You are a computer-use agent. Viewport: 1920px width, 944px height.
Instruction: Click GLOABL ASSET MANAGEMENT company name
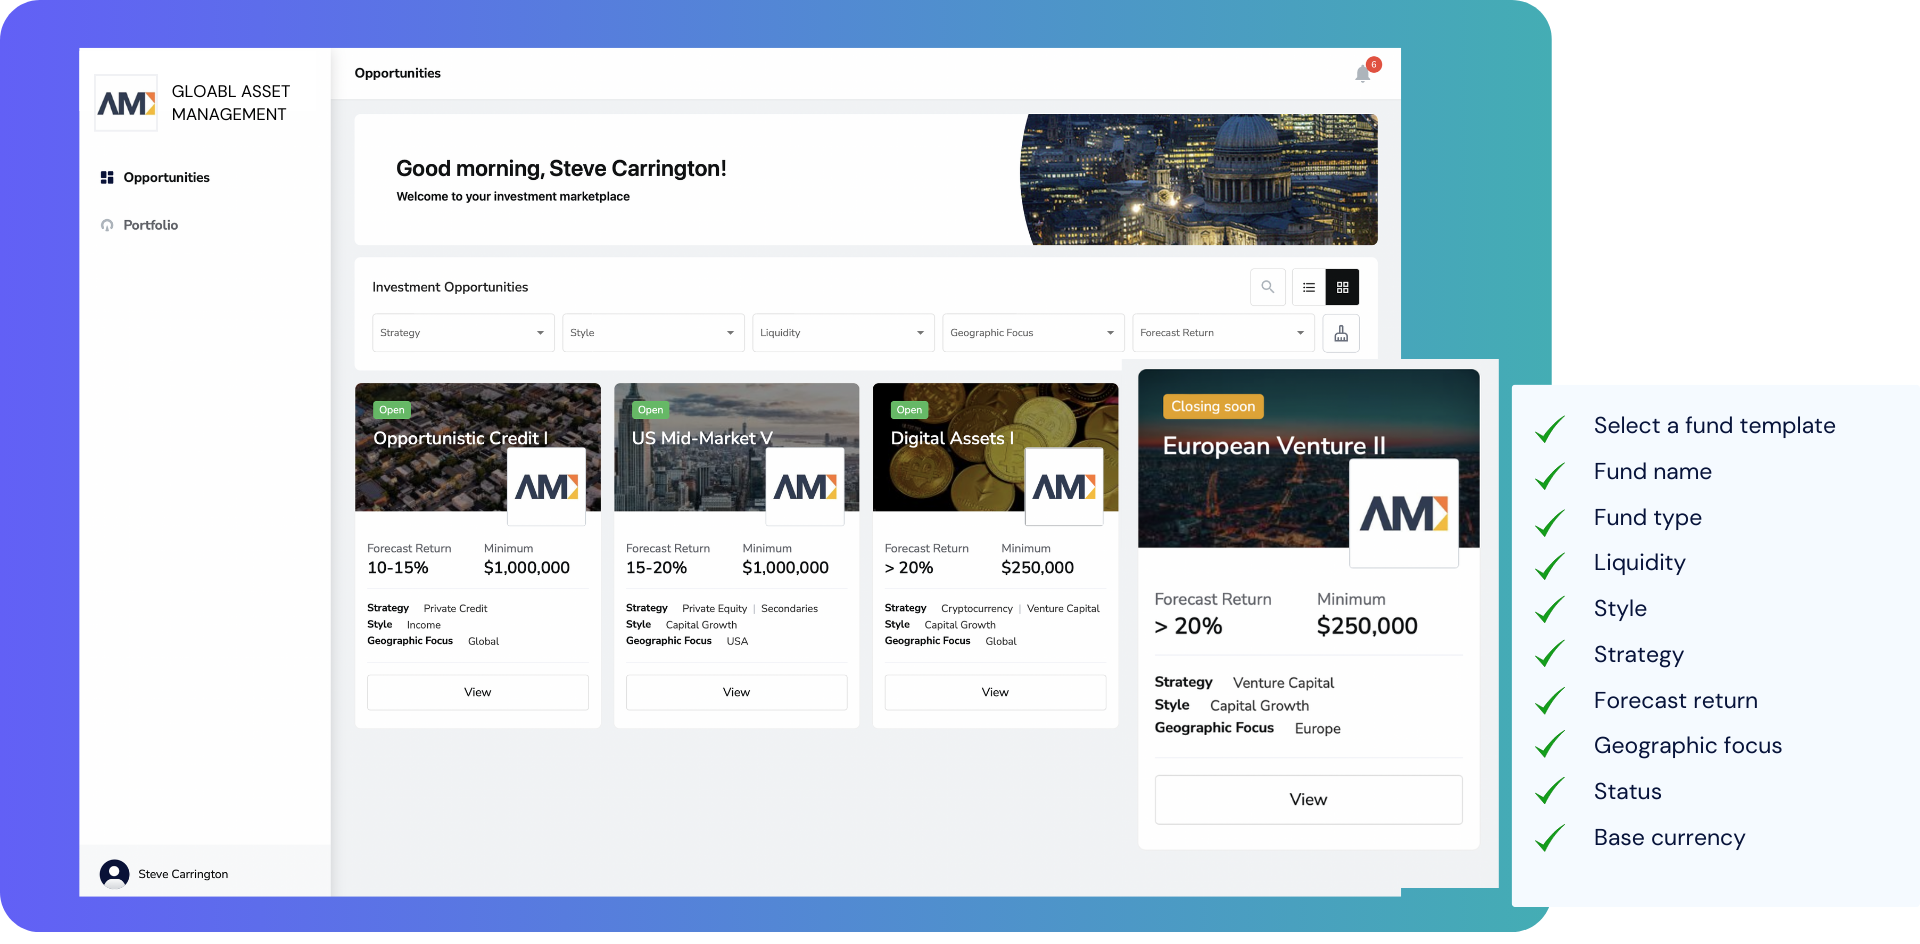230,103
